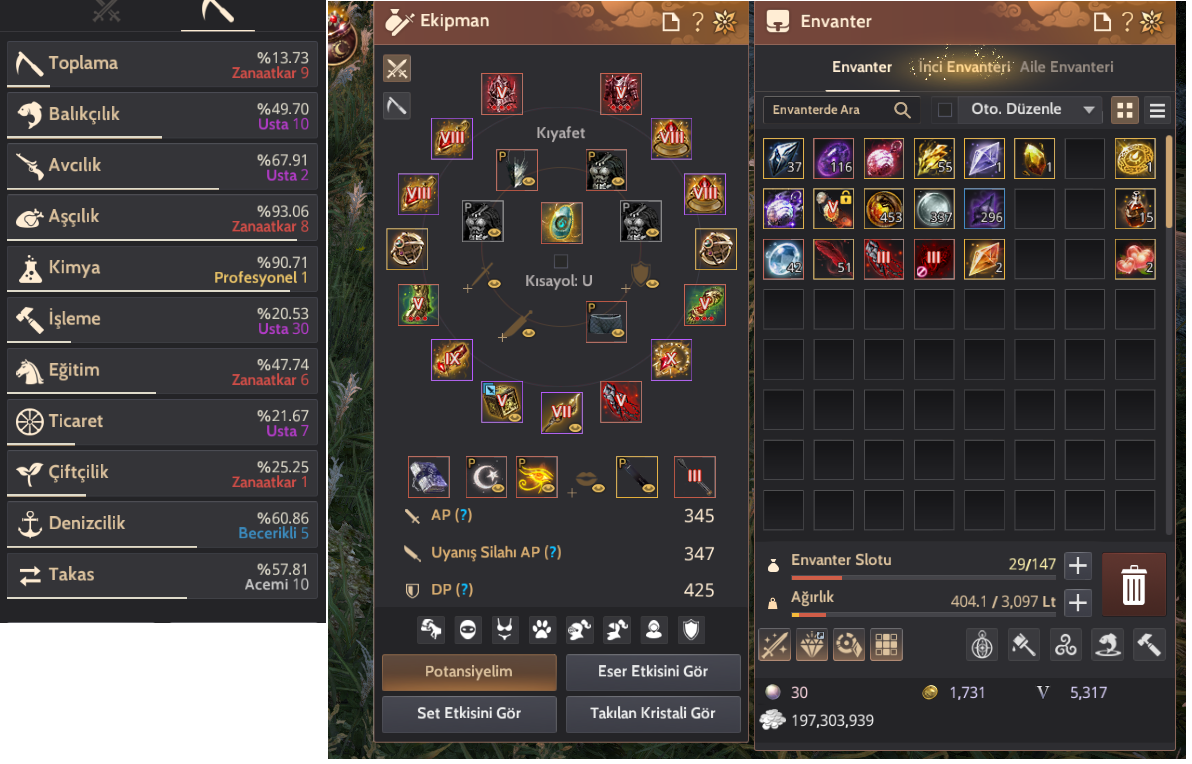This screenshot has width=1192, height=764.
Task: Toggle the checkbox beside Oto. Düzenle
Action: [x=945, y=110]
